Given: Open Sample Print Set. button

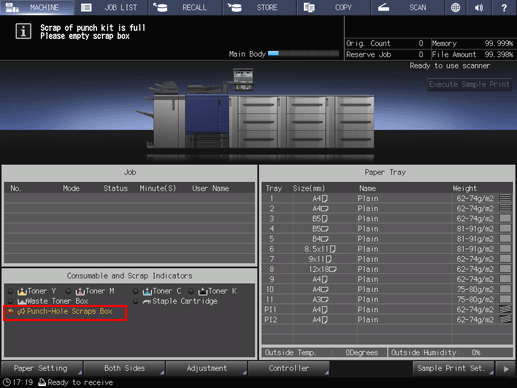Looking at the screenshot, I should tap(453, 369).
